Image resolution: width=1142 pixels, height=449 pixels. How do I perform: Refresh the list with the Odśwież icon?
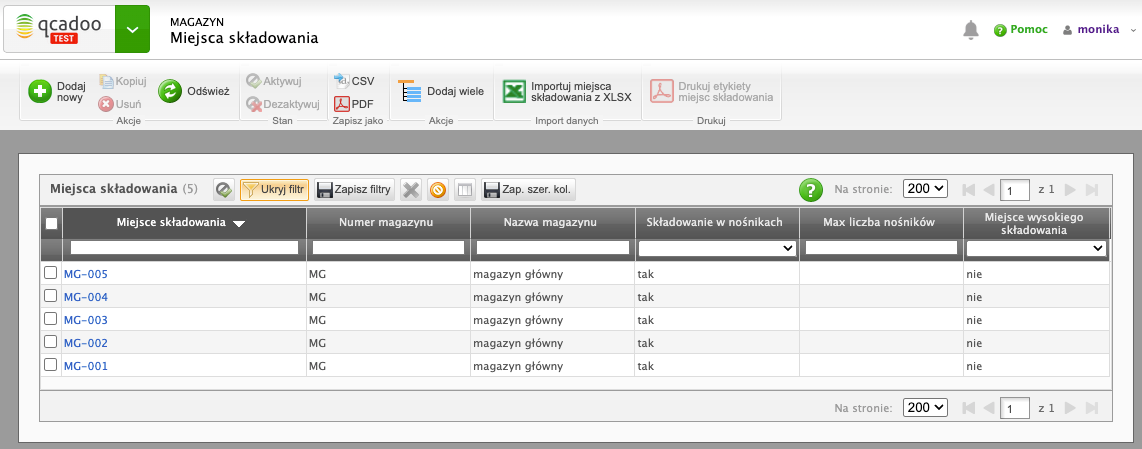170,91
